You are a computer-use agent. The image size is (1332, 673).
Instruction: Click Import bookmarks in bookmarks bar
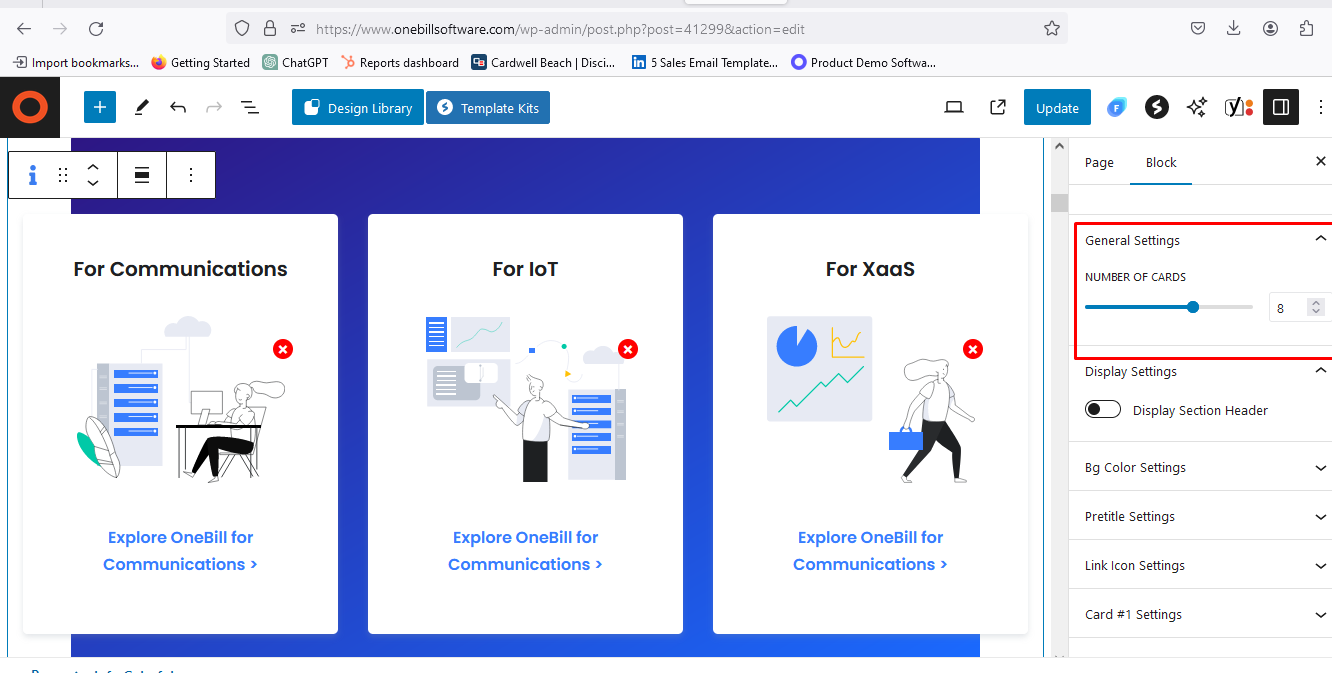75,62
